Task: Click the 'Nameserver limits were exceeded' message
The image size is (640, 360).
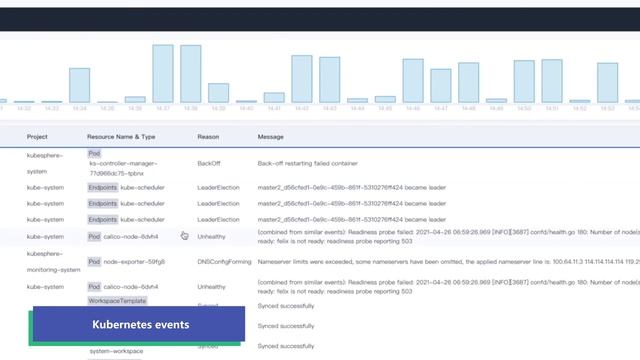Action: 449,262
